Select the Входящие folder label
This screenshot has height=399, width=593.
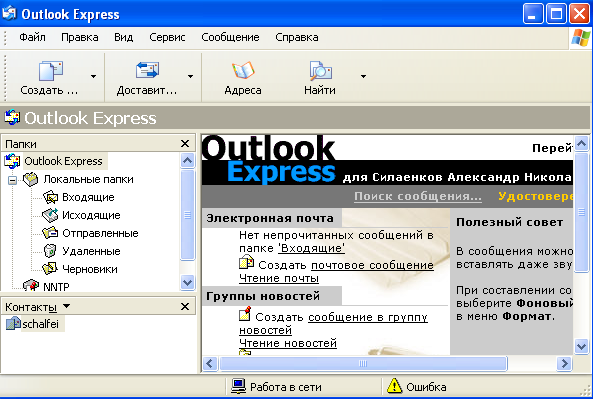coord(88,197)
